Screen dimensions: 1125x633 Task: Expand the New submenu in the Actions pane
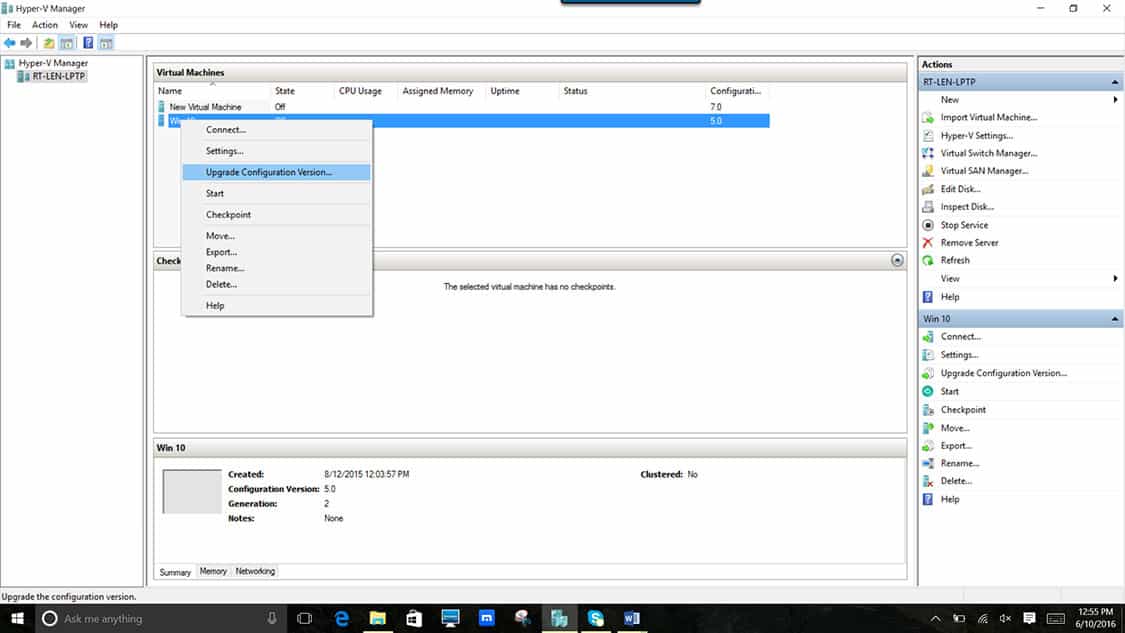(x=1115, y=100)
